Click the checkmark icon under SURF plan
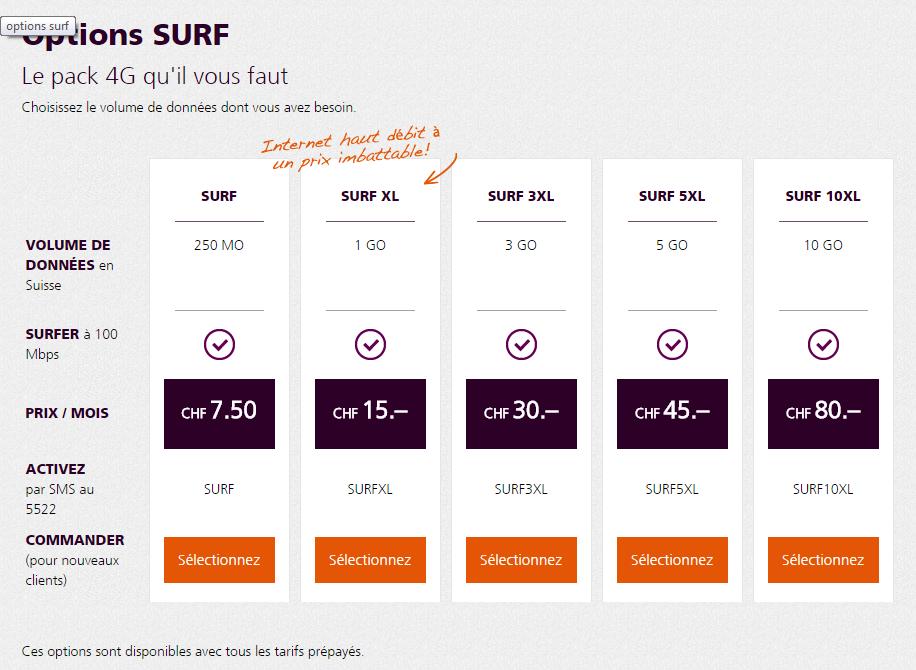Viewport: 916px width, 670px height. (x=219, y=344)
